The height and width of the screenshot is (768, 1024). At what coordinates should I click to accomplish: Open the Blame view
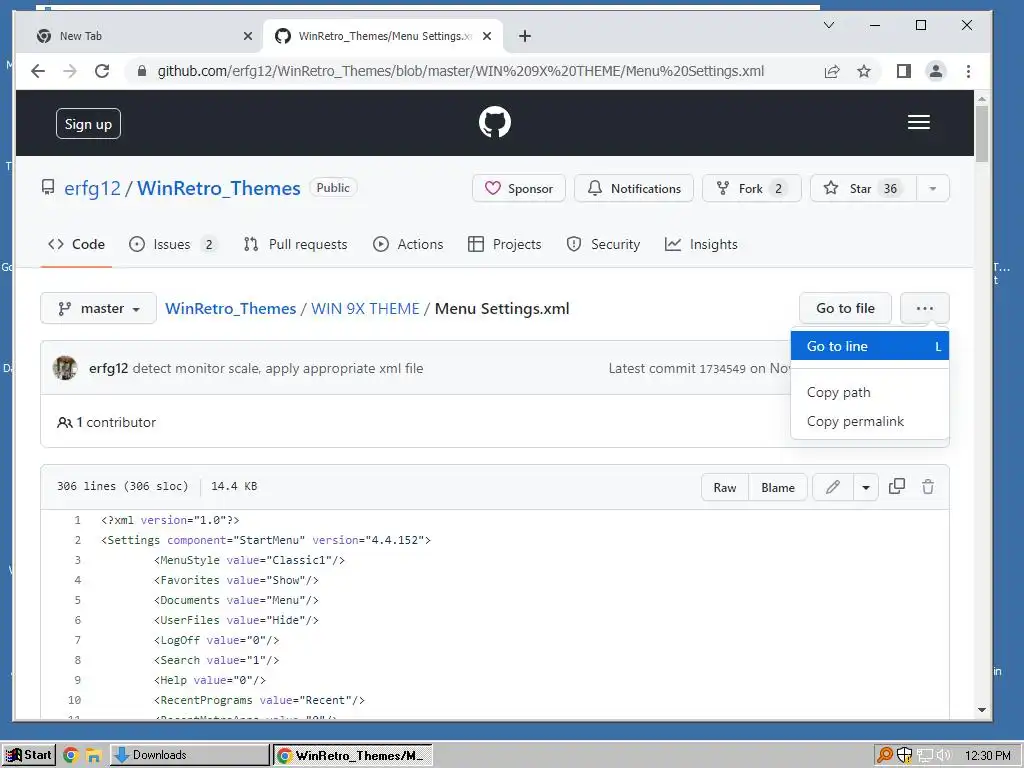778,487
